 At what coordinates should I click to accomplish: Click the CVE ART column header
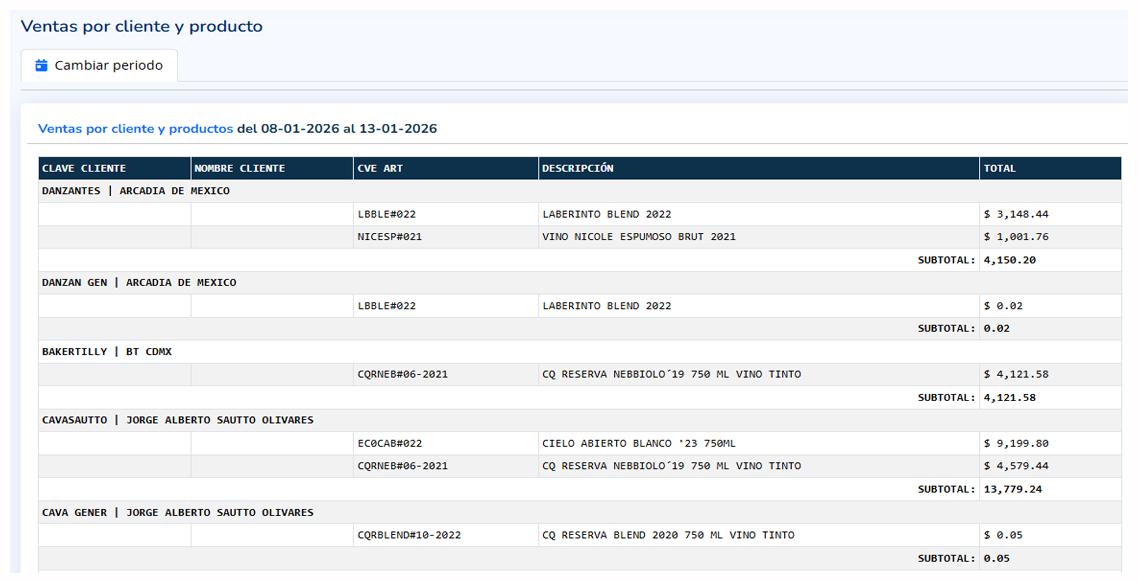380,168
